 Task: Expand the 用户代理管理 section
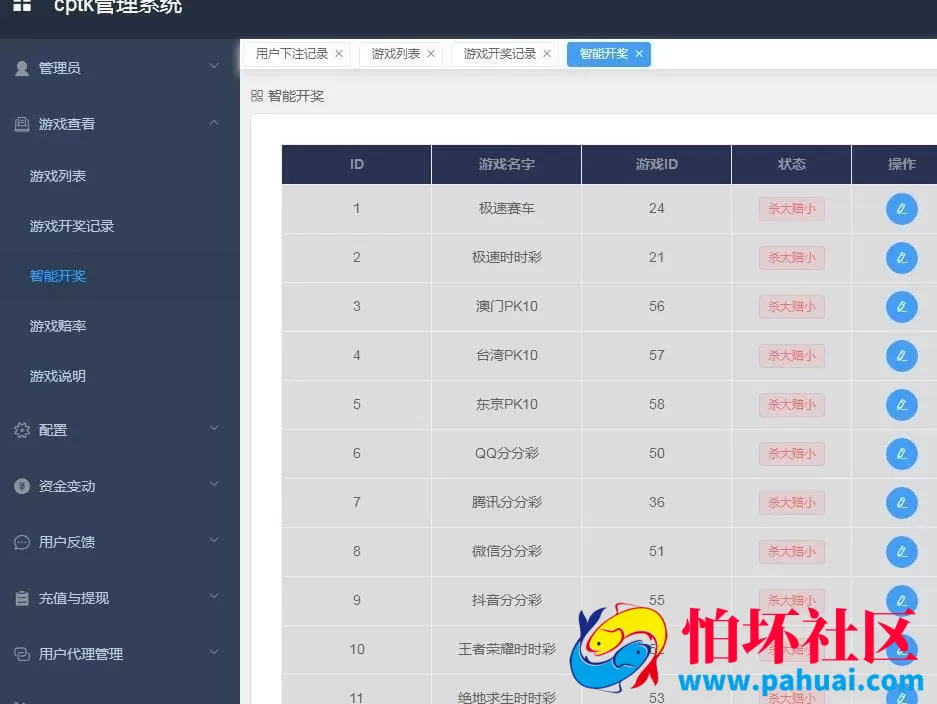click(214, 654)
